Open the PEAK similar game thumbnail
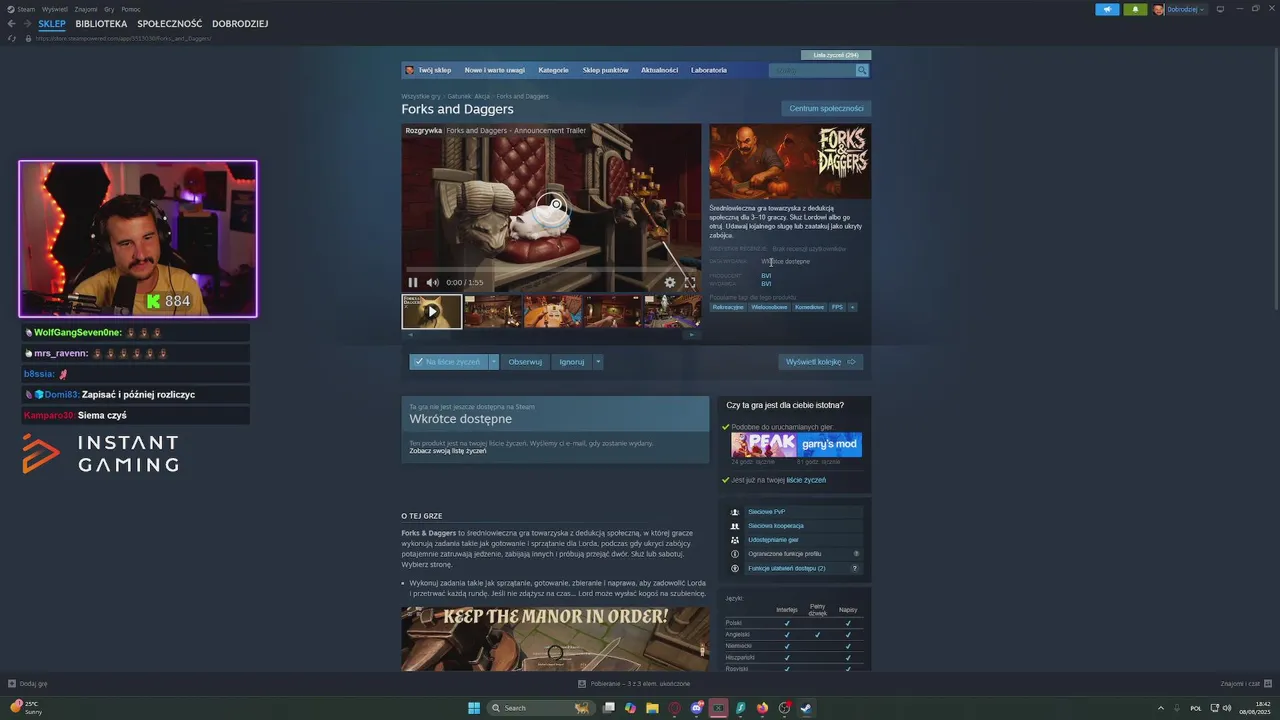 (763, 444)
